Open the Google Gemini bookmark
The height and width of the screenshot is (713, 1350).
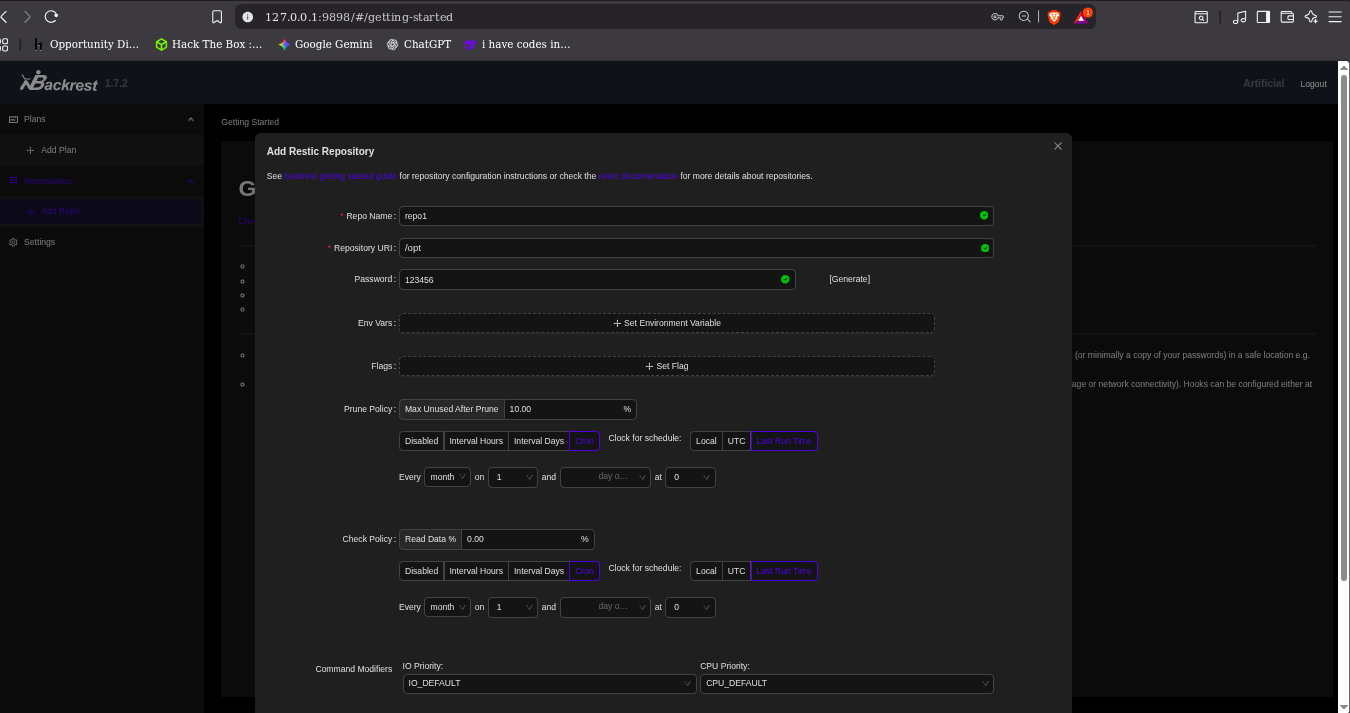tap(325, 44)
